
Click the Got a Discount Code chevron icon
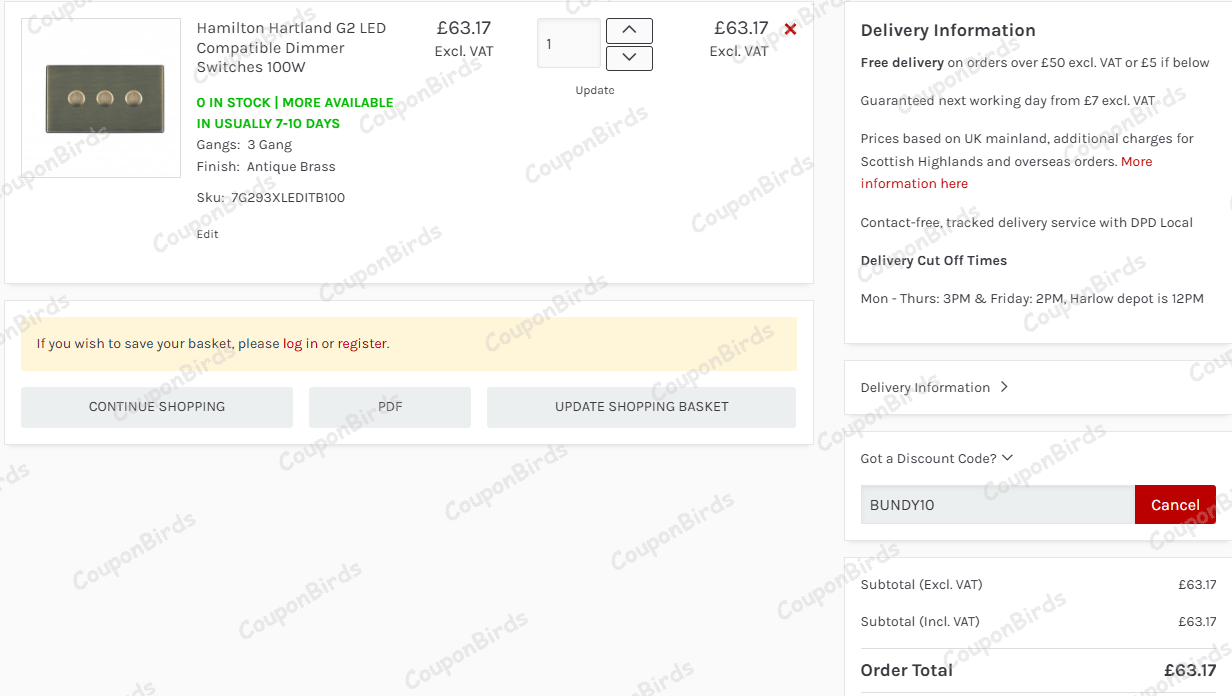click(1007, 458)
